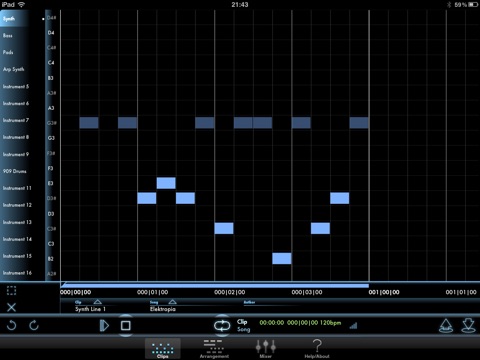The height and width of the screenshot is (360, 480).
Task: Tap the downward arrow import icon
Action: coord(468,325)
